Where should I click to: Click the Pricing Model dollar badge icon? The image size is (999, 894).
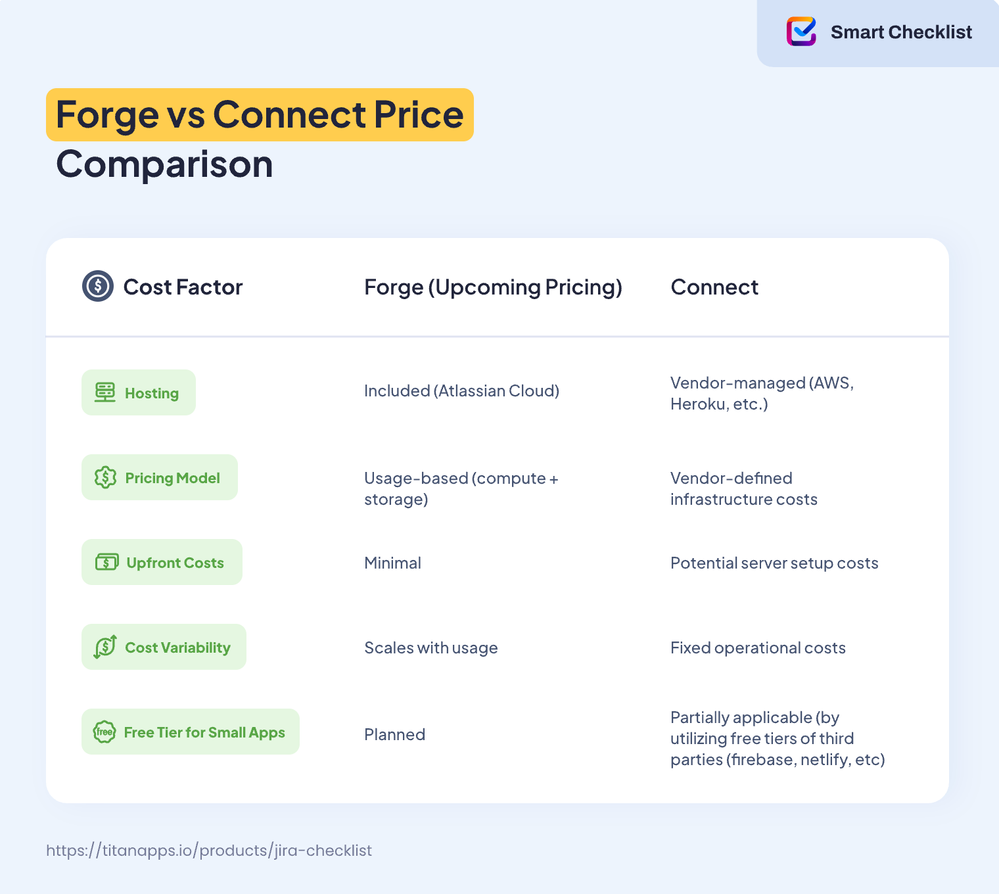coord(105,477)
